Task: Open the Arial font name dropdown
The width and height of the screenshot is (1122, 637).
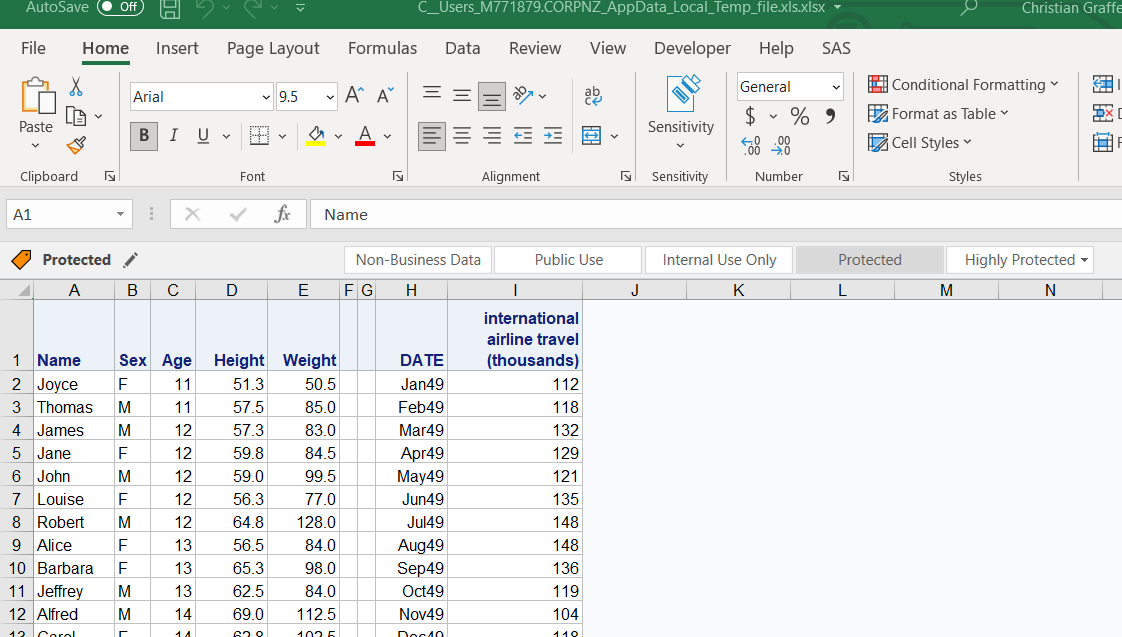Action: [x=266, y=97]
